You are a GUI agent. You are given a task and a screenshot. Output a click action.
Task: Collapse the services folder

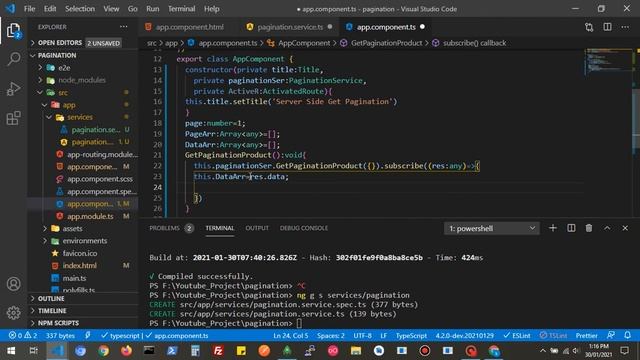(x=83, y=117)
